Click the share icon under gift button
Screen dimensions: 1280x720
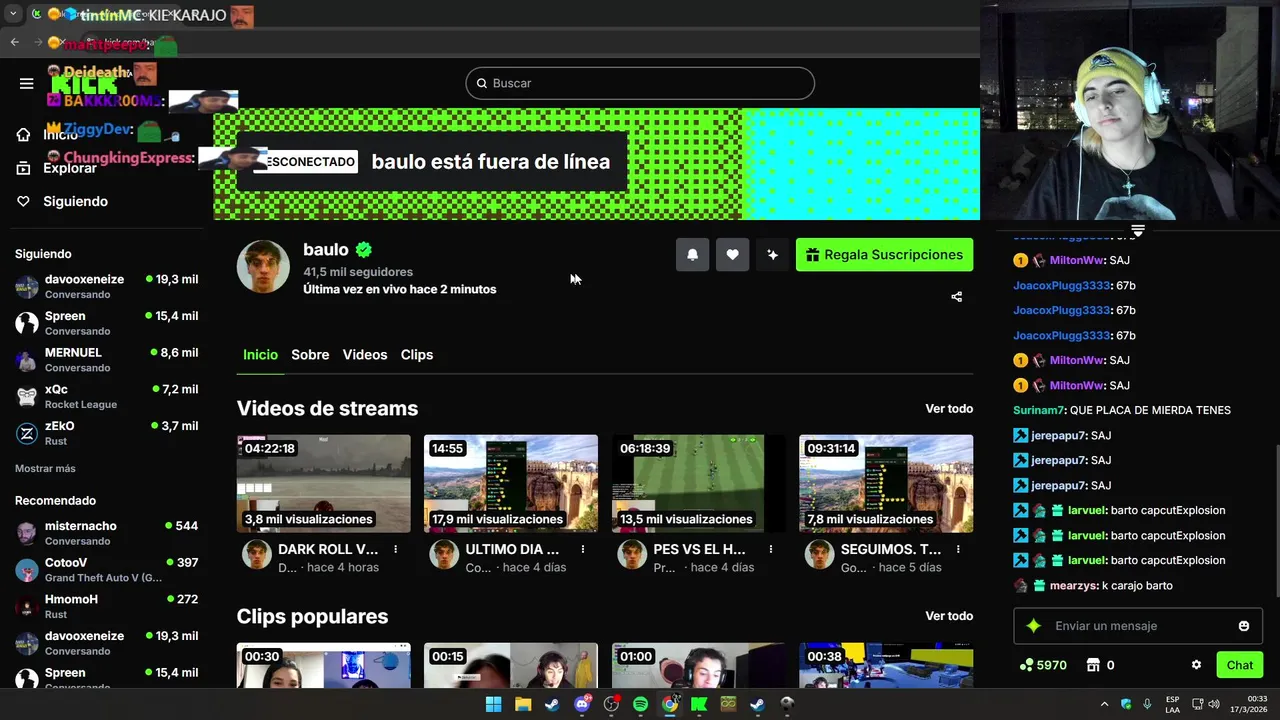click(956, 296)
